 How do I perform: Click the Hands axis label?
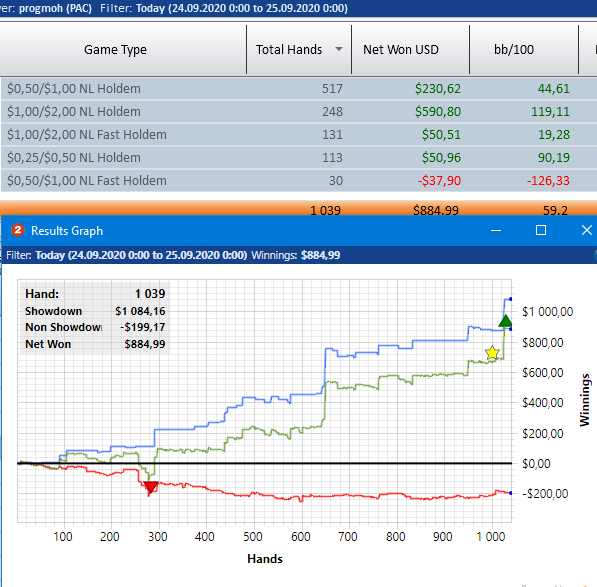pos(265,559)
